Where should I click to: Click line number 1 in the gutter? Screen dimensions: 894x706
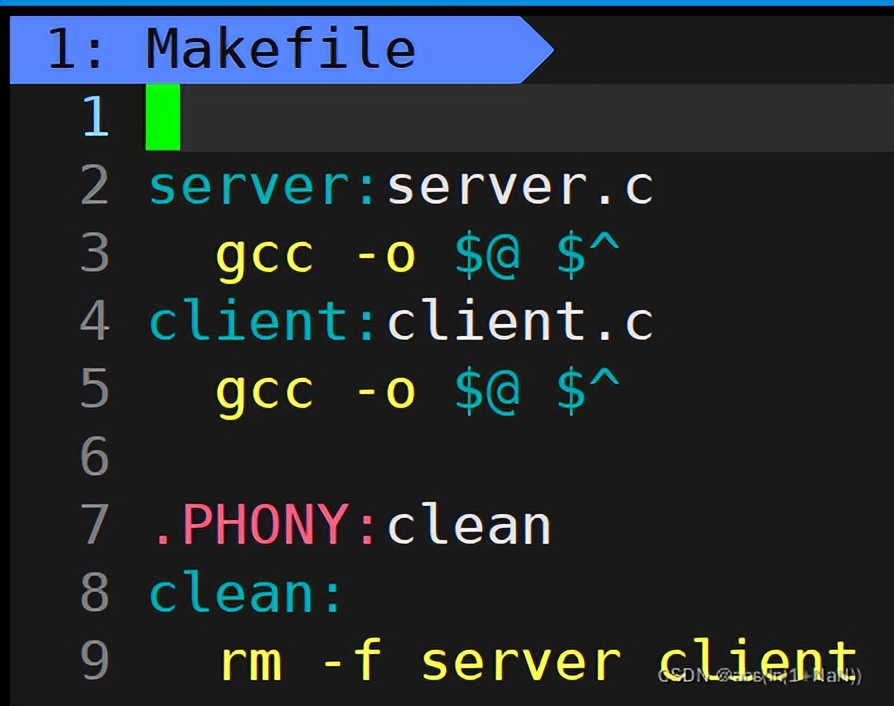click(x=97, y=117)
